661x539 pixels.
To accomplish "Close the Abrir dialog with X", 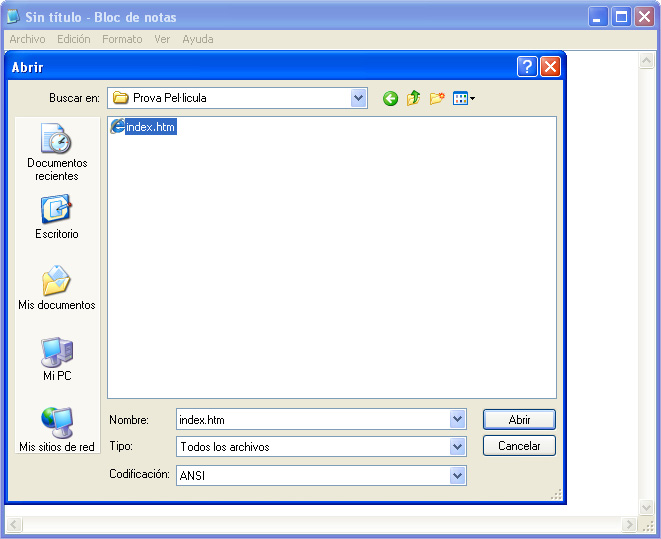I will point(550,67).
